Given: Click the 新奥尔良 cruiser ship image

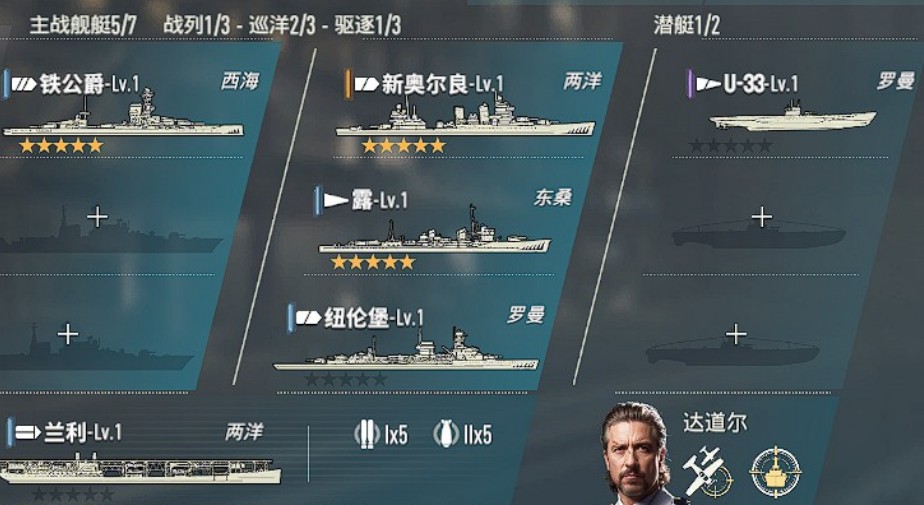Looking at the screenshot, I should (x=465, y=116).
